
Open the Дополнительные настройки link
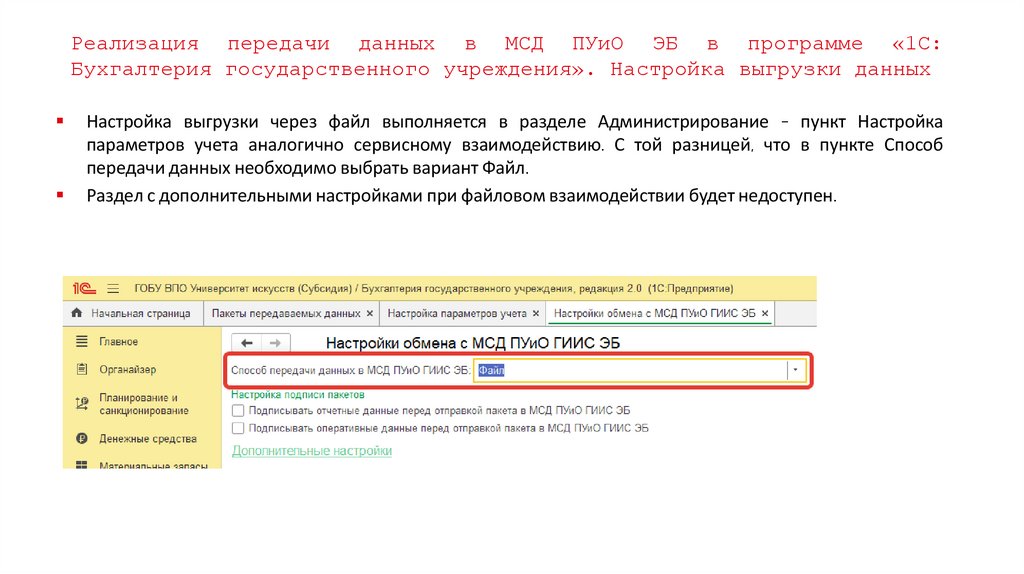[312, 451]
